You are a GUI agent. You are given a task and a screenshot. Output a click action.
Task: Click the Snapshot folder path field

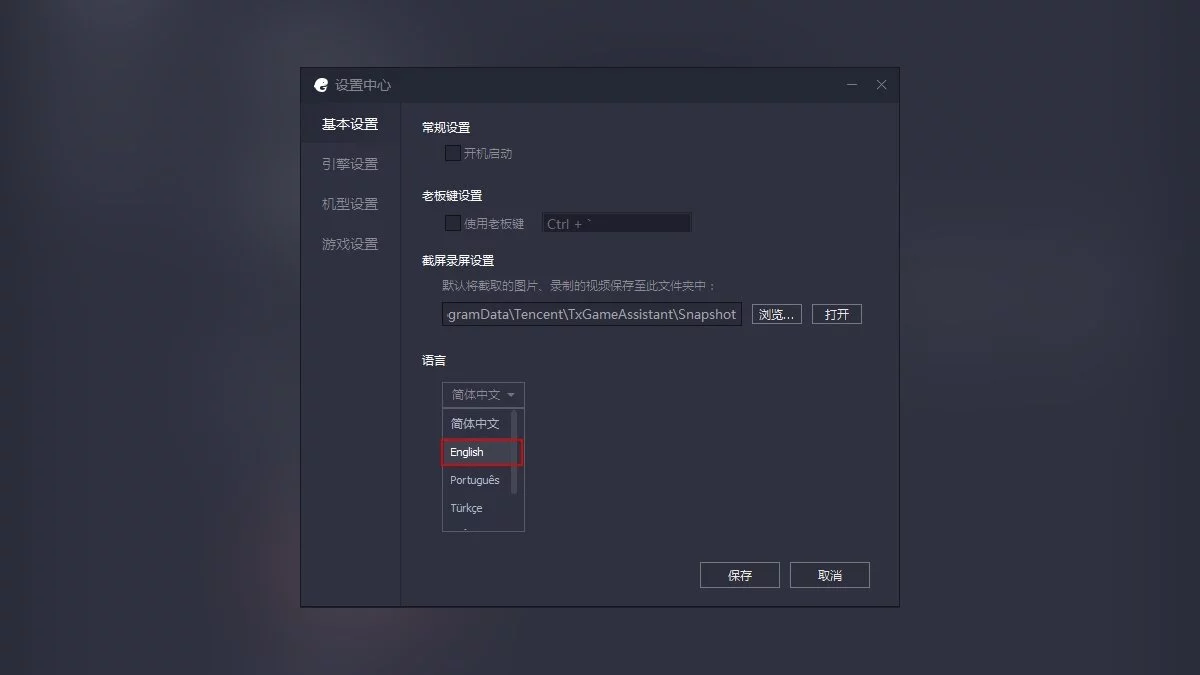click(x=592, y=314)
